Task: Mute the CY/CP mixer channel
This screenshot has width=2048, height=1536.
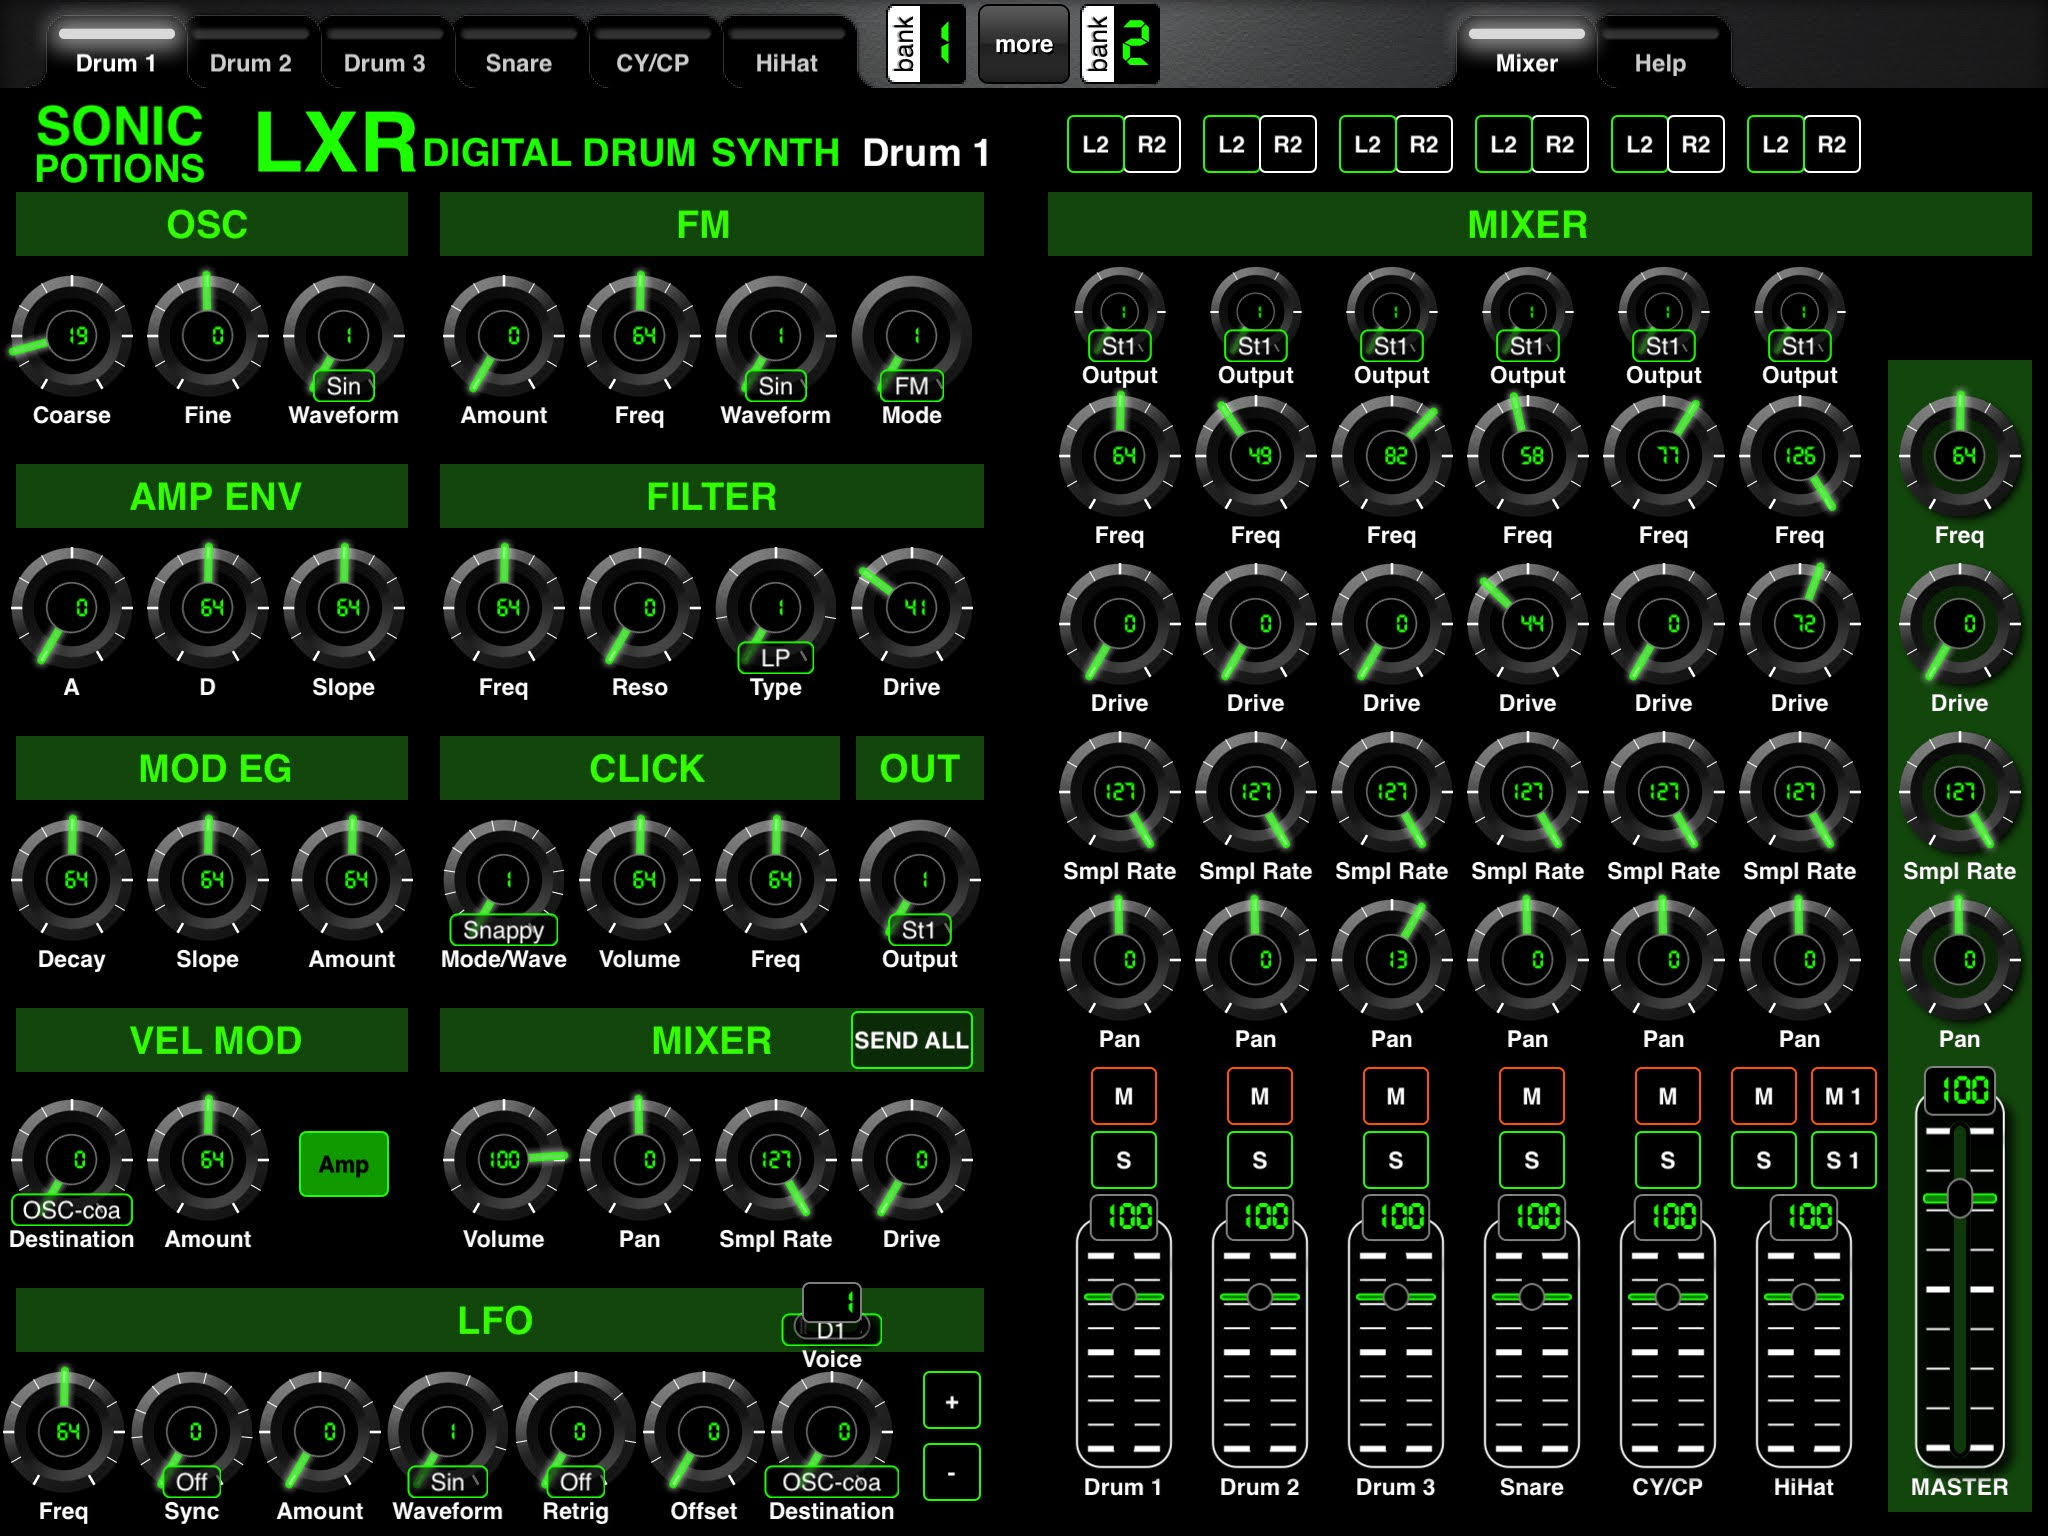Action: pos(1668,1096)
